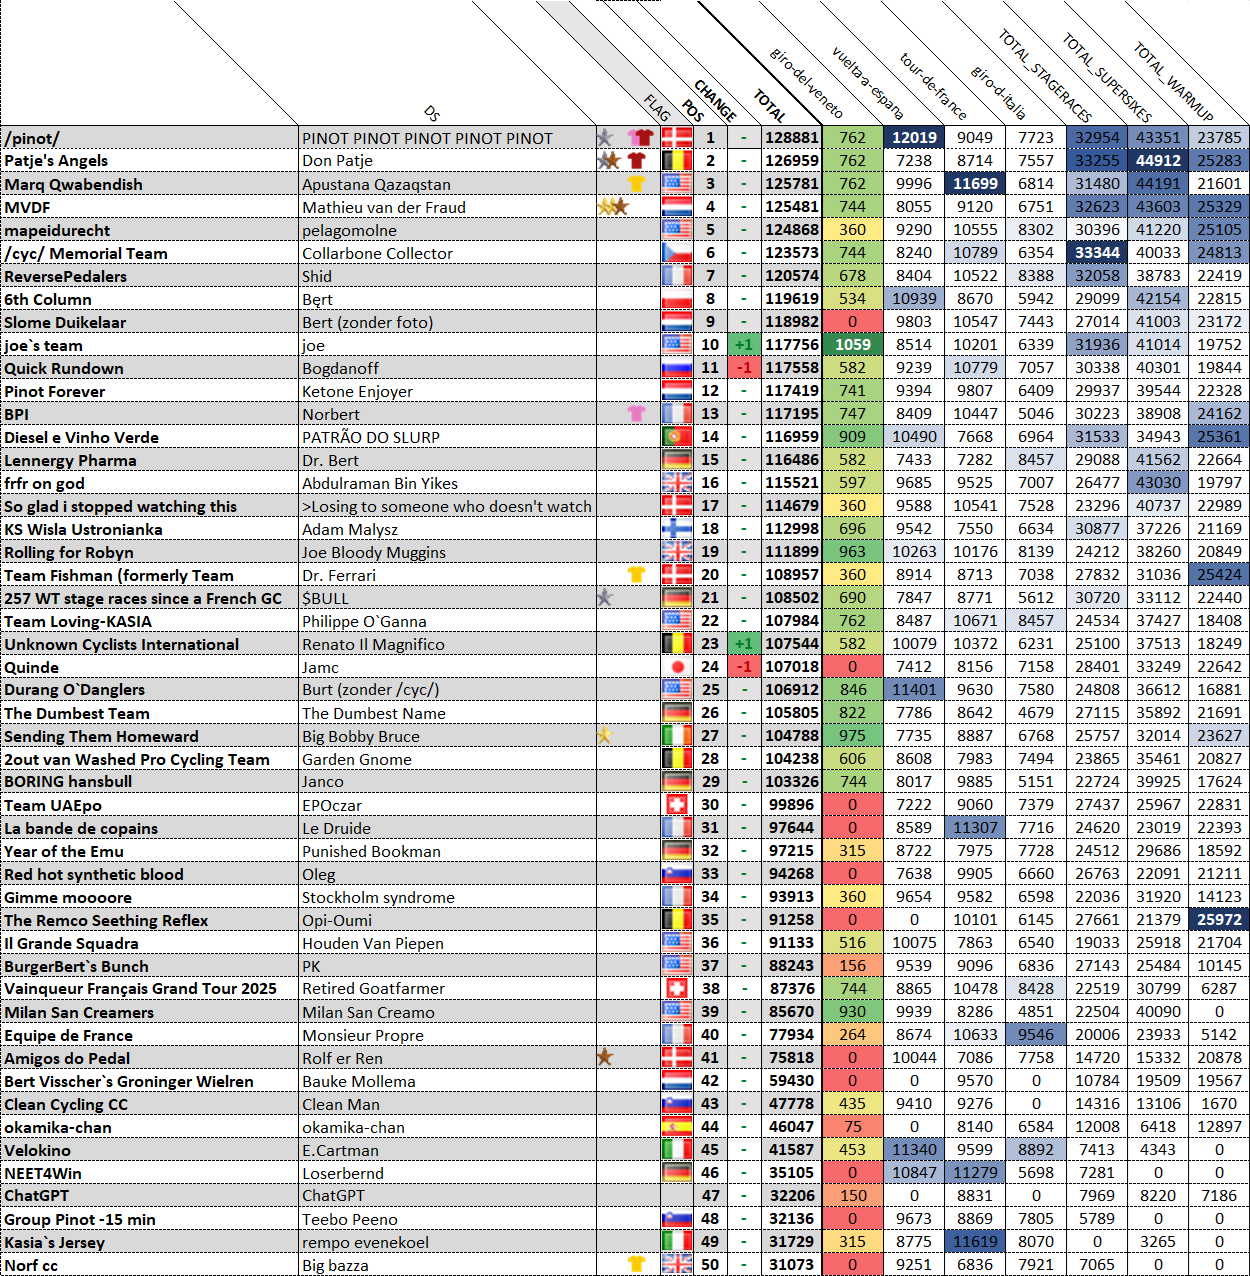Click the Czech flag in Collarbone Collector's row
This screenshot has height=1276, width=1250.
(677, 253)
